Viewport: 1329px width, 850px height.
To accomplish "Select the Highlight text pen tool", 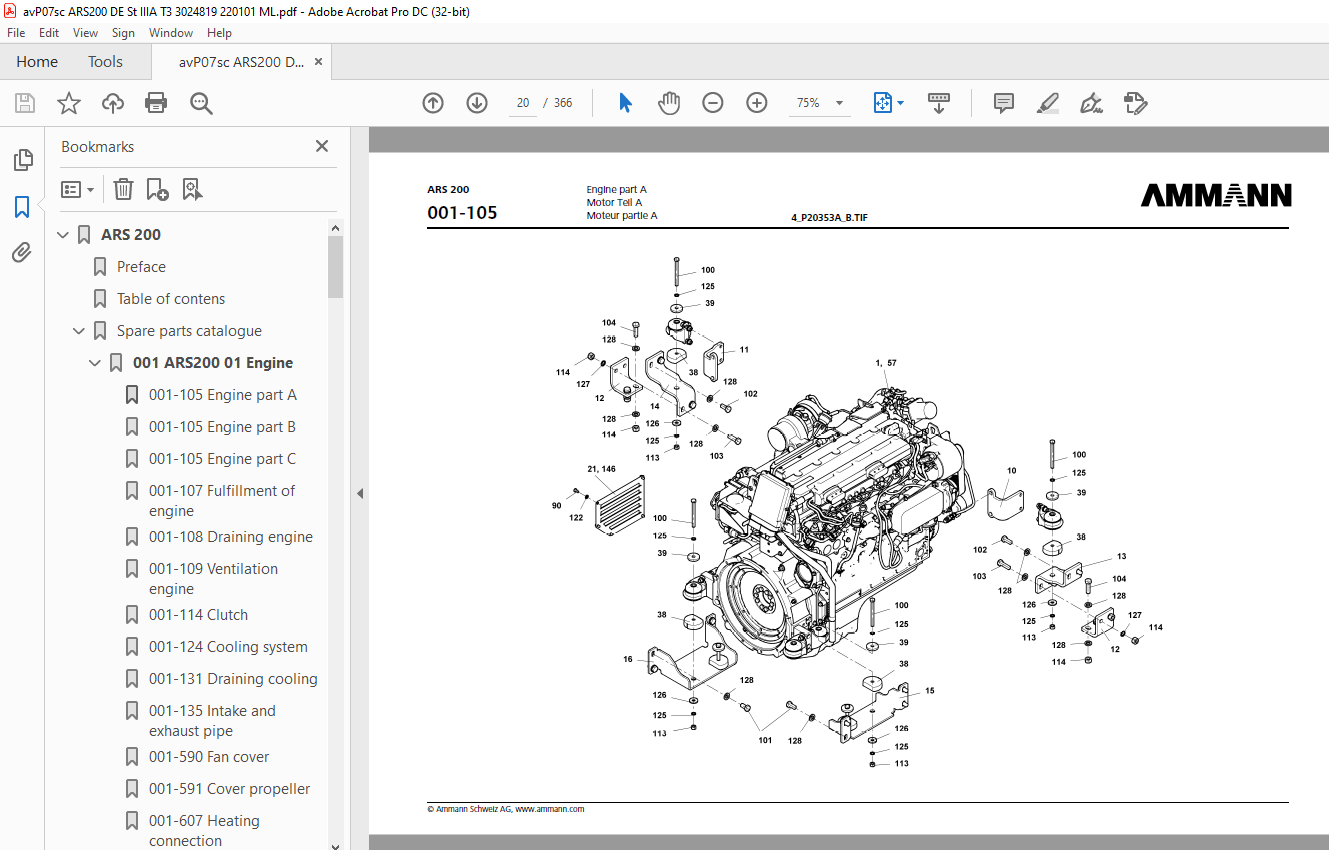I will click(1048, 103).
